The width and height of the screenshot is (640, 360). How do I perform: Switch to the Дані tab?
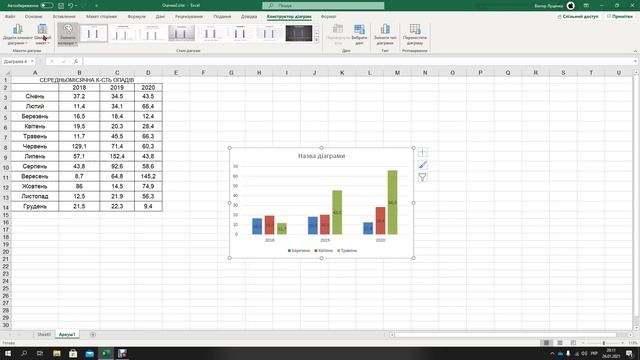pos(160,16)
